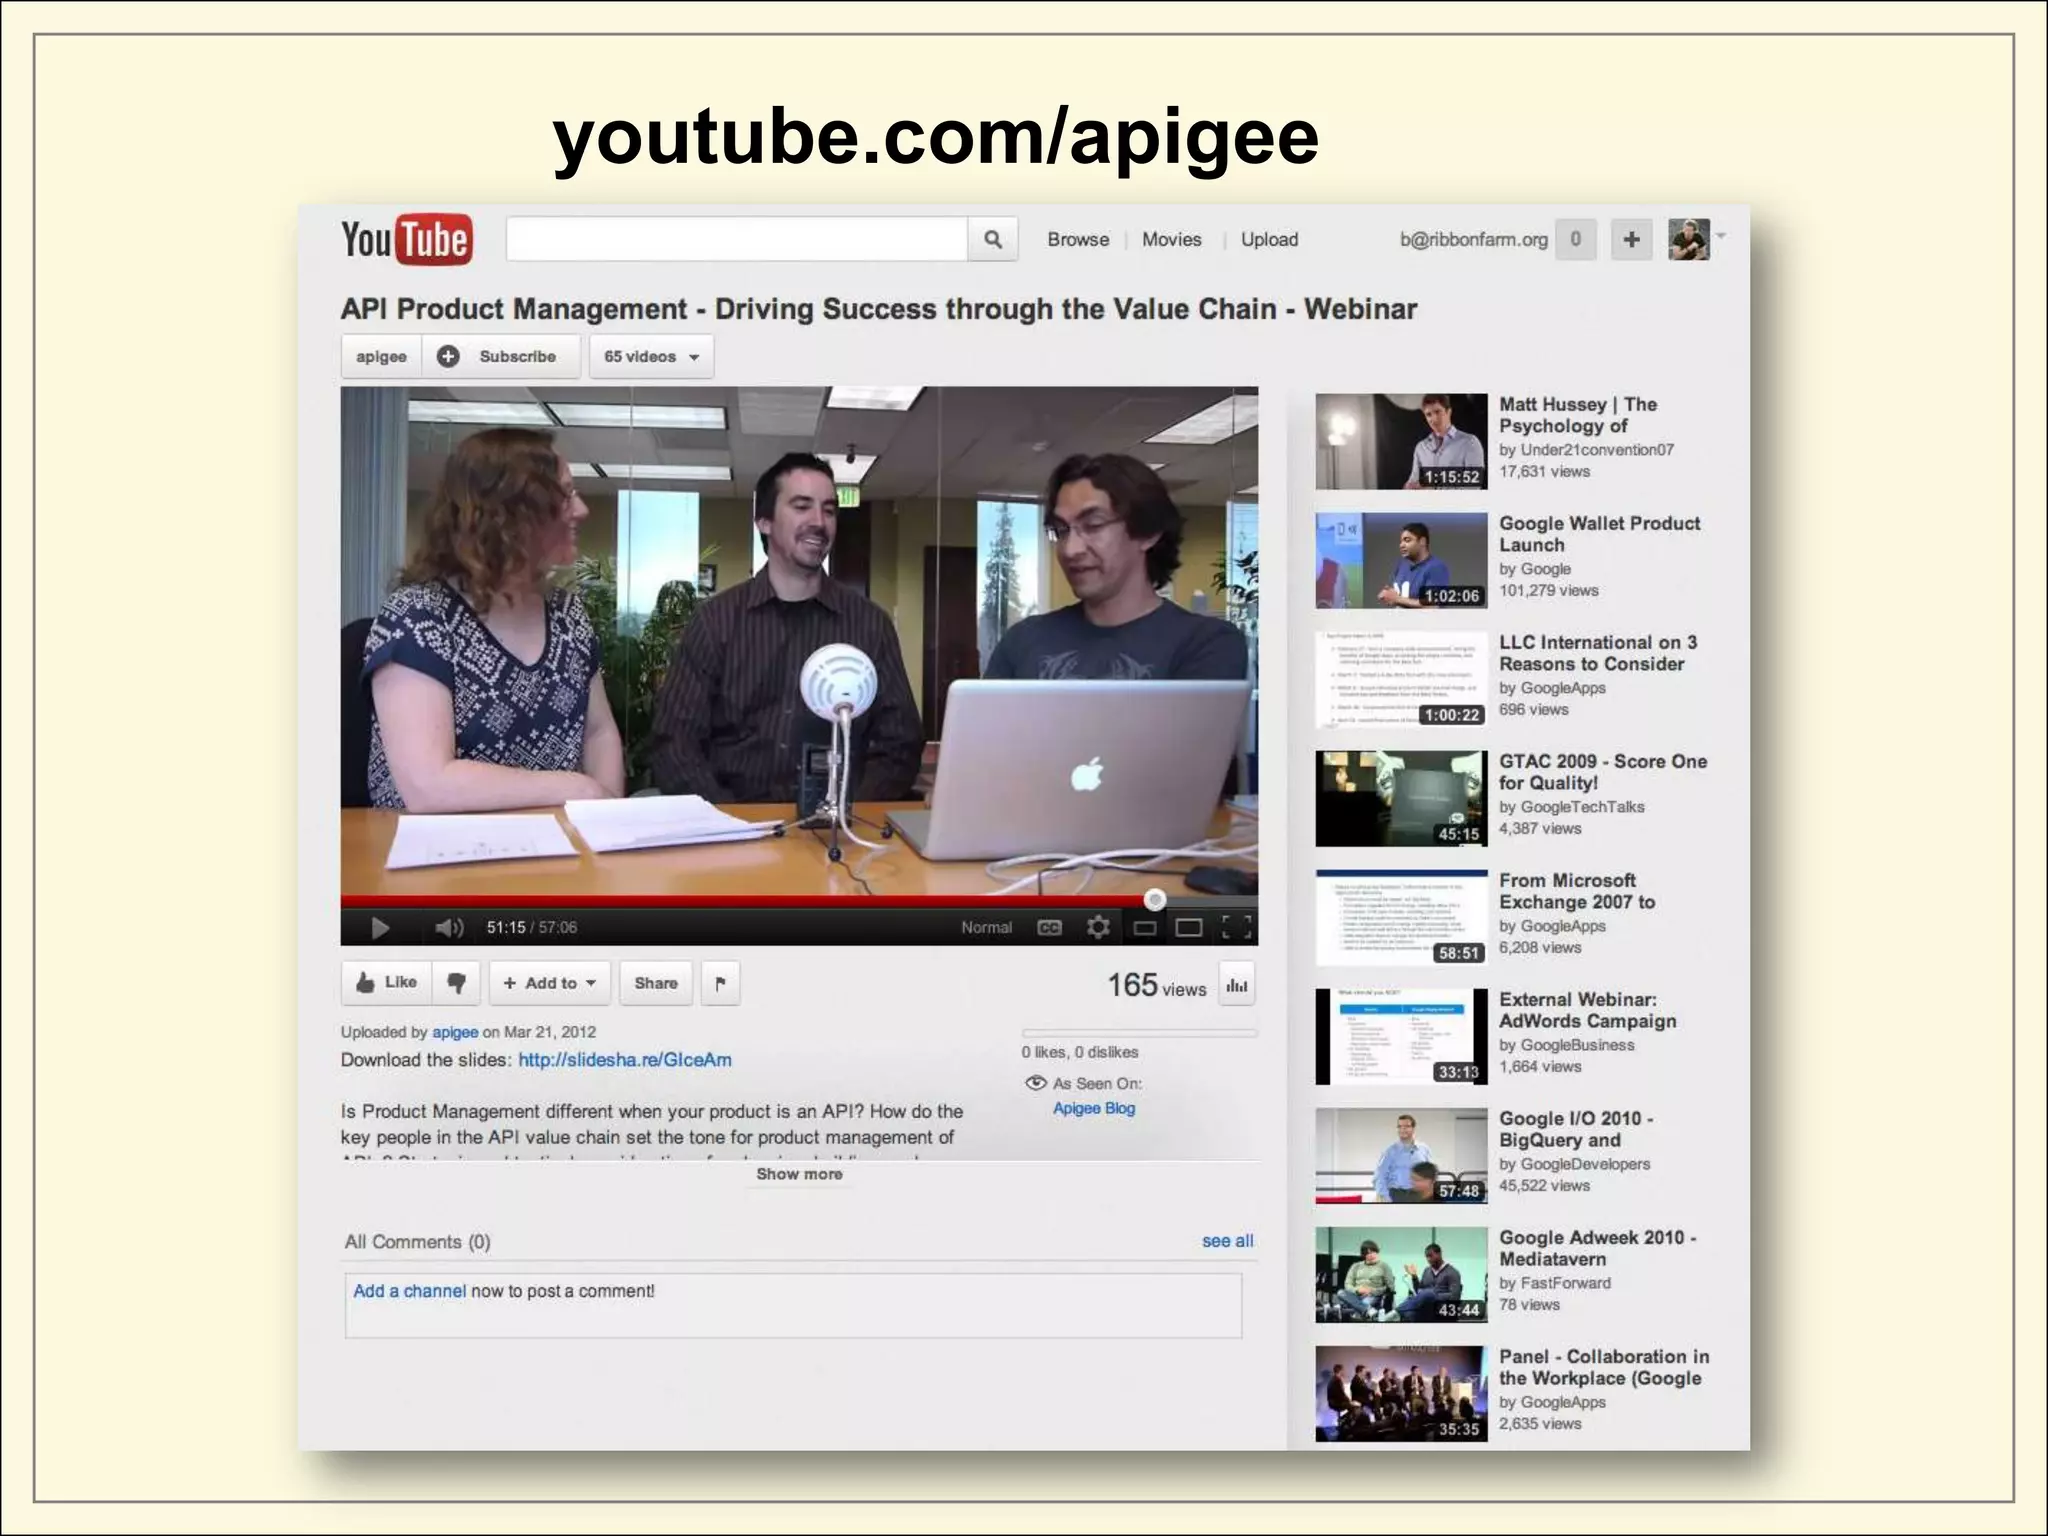
Task: Play the video with the play button
Action: click(380, 928)
